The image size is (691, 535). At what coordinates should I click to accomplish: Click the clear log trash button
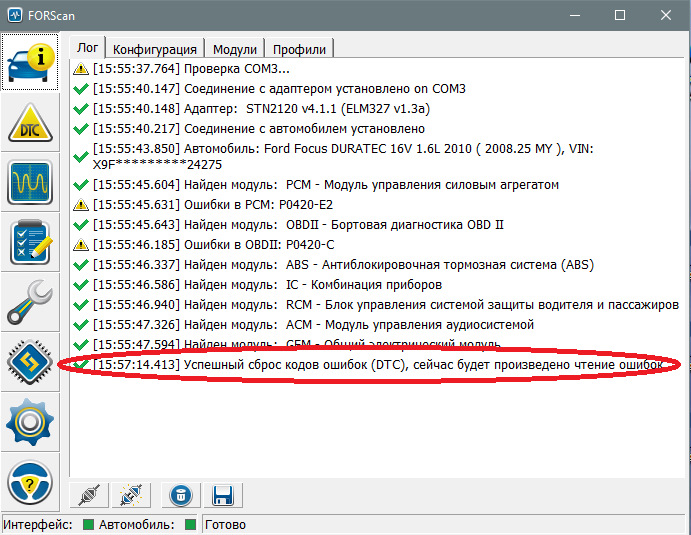point(181,495)
